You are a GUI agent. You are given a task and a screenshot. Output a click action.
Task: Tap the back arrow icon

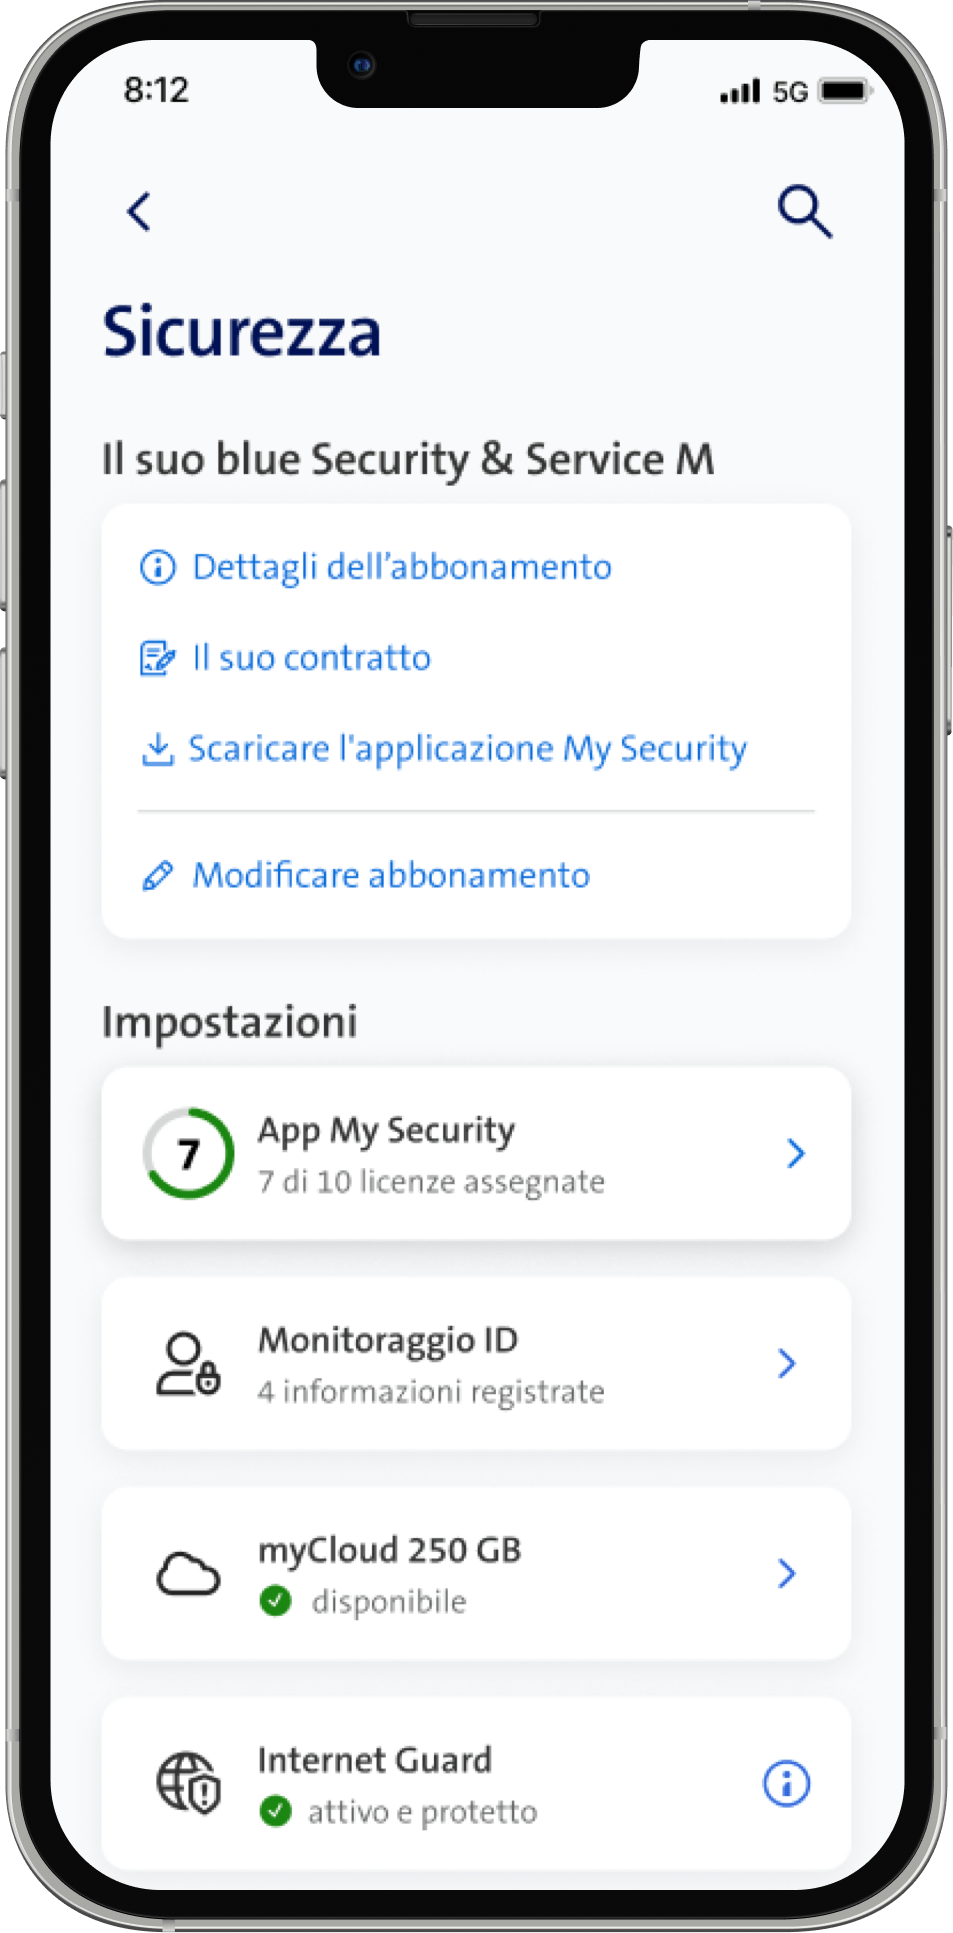click(139, 211)
